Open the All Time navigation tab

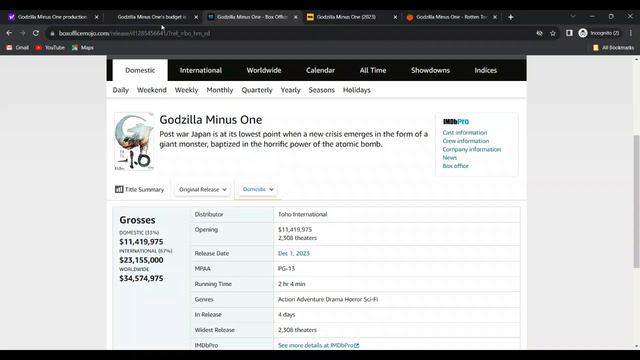click(373, 70)
